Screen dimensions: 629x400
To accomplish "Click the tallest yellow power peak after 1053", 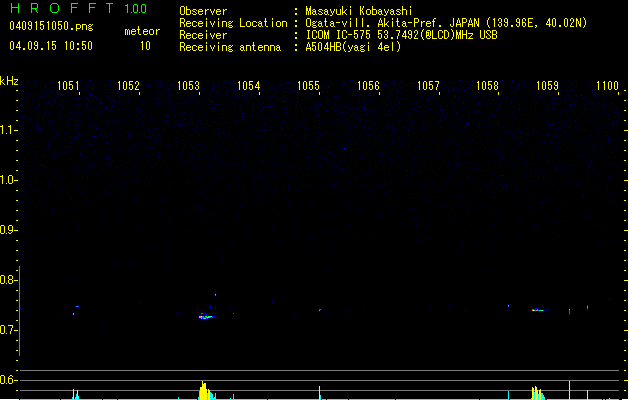I will (x=203, y=390).
